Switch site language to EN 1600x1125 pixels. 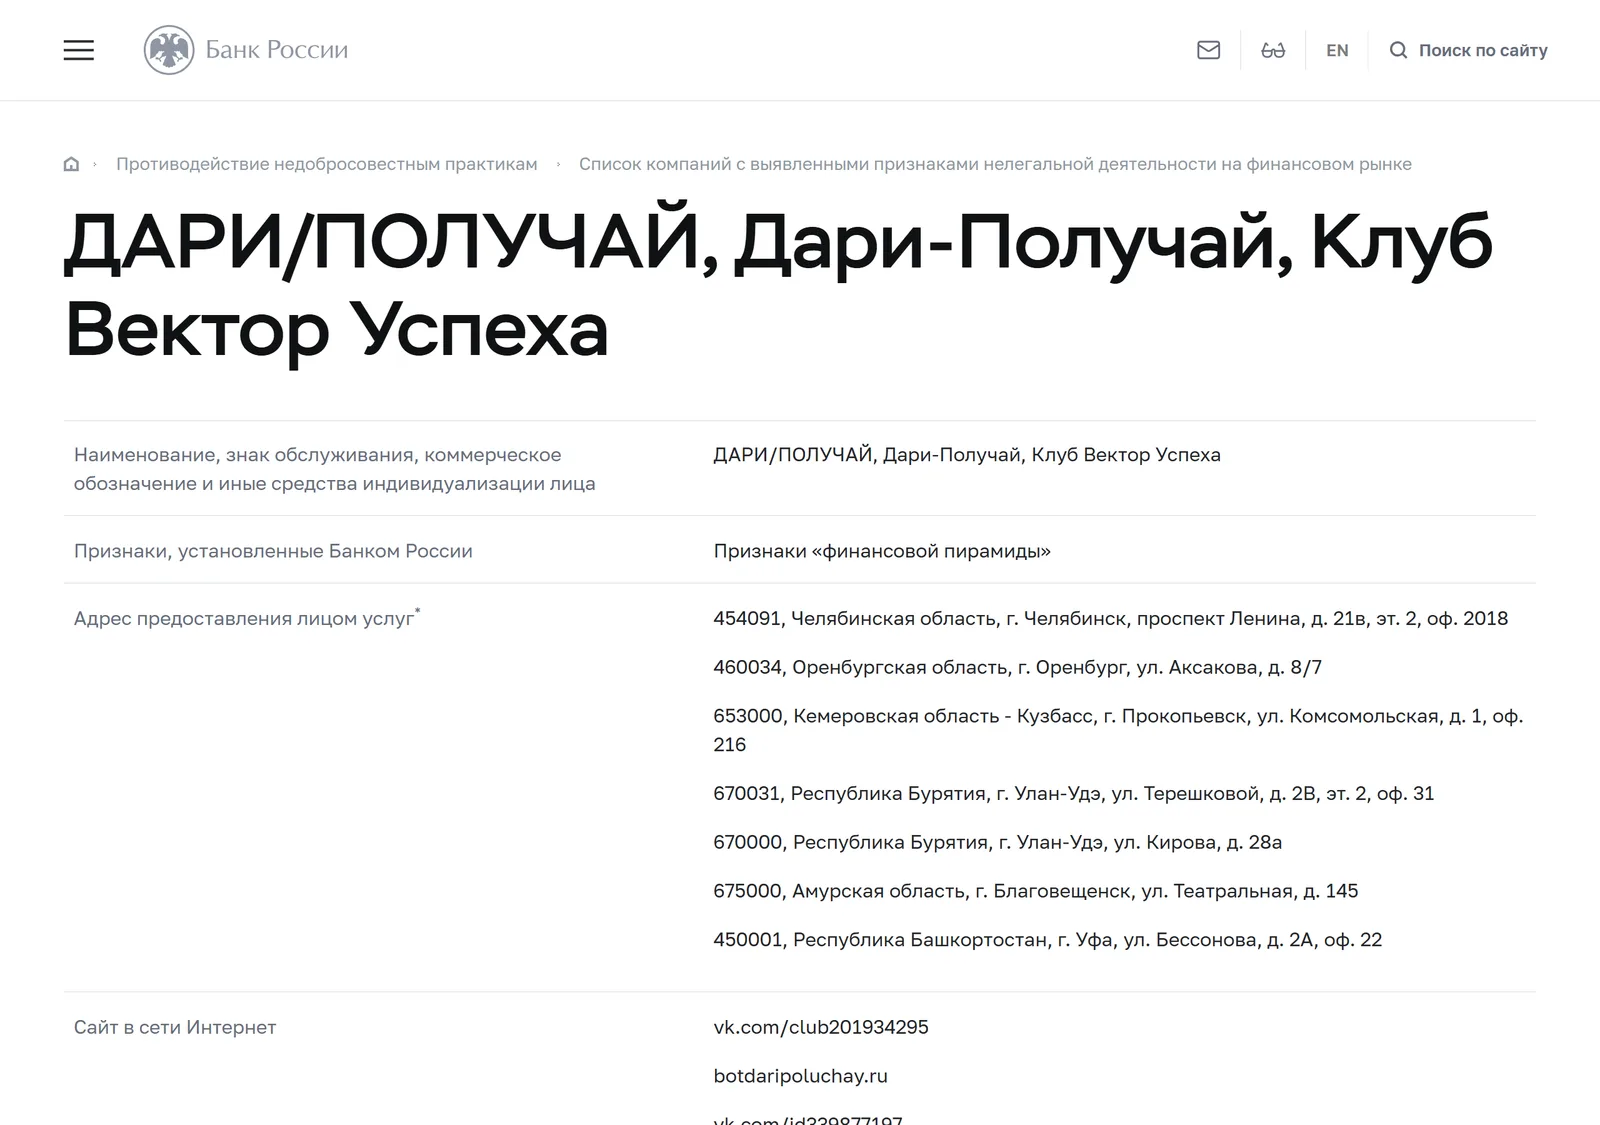coord(1337,50)
